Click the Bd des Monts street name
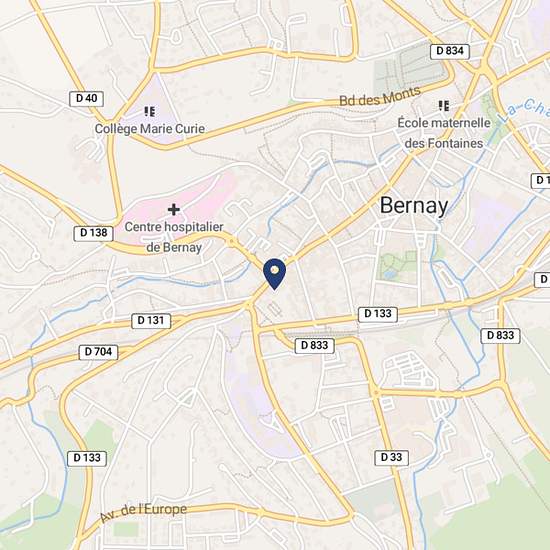The width and height of the screenshot is (550, 550). coord(380,96)
